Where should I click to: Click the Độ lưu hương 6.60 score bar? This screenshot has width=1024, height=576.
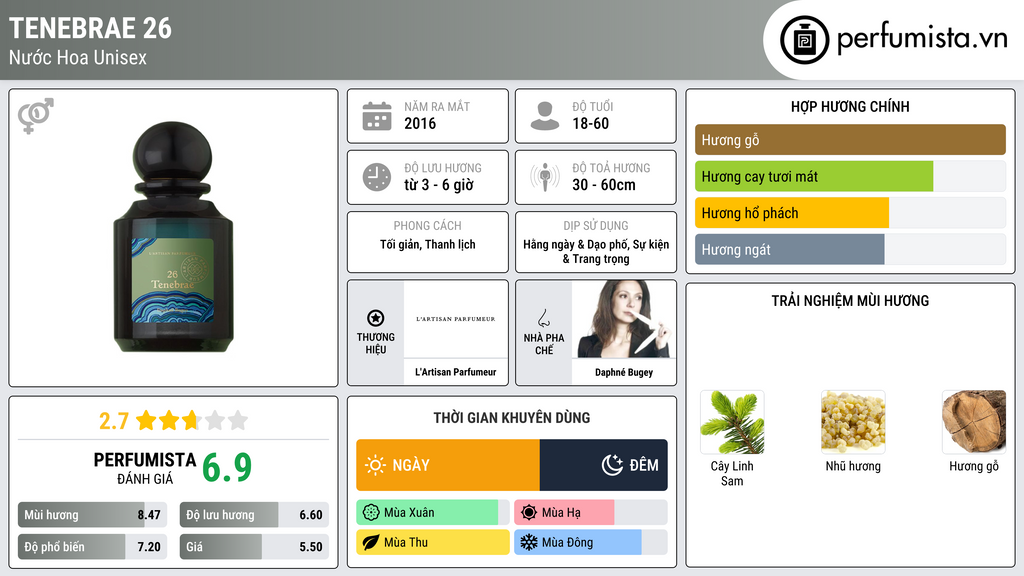click(x=254, y=515)
